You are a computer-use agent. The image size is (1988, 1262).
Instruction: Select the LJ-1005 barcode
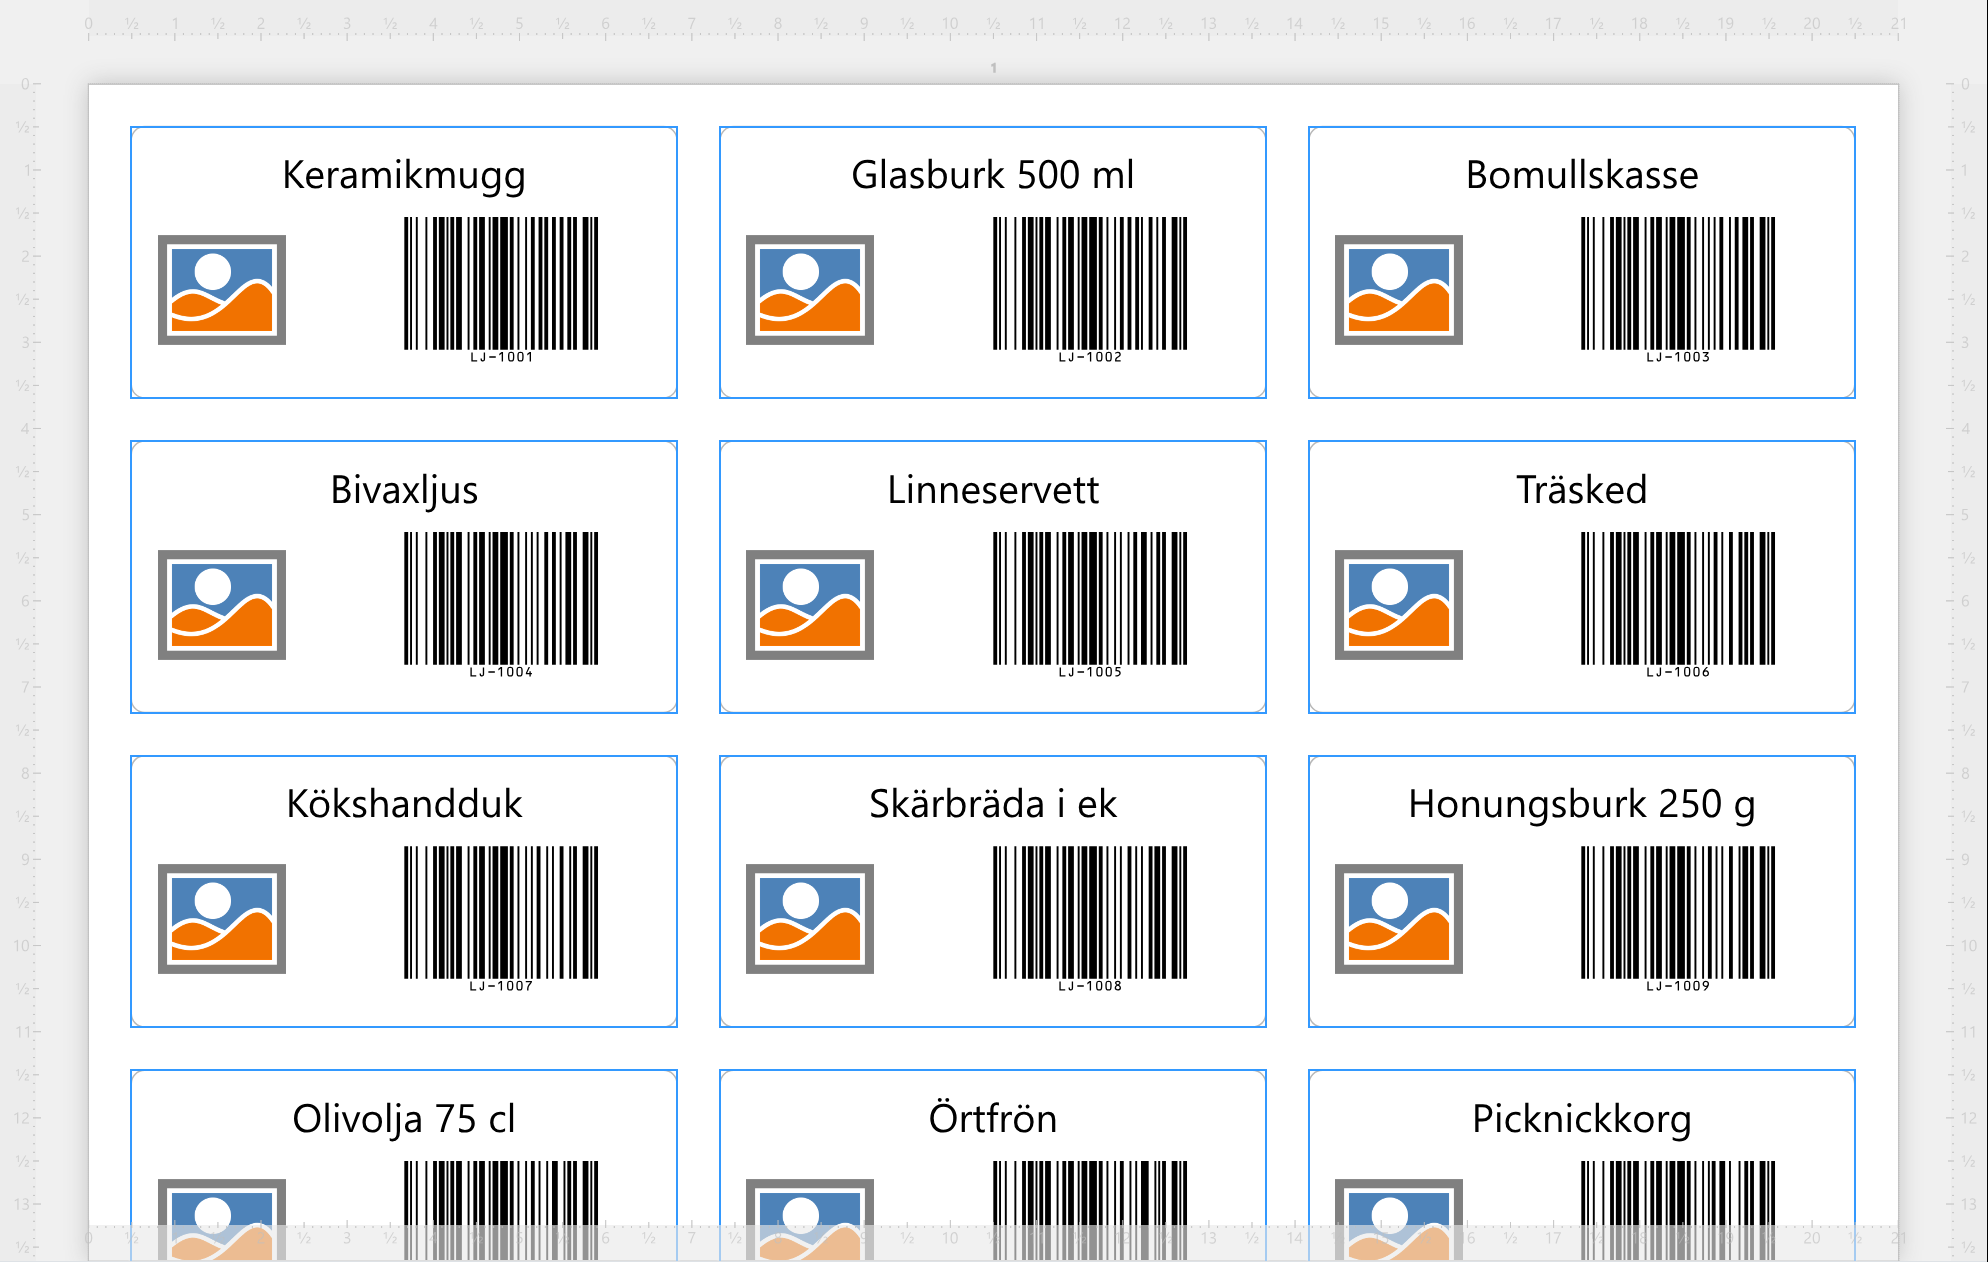(x=1090, y=605)
